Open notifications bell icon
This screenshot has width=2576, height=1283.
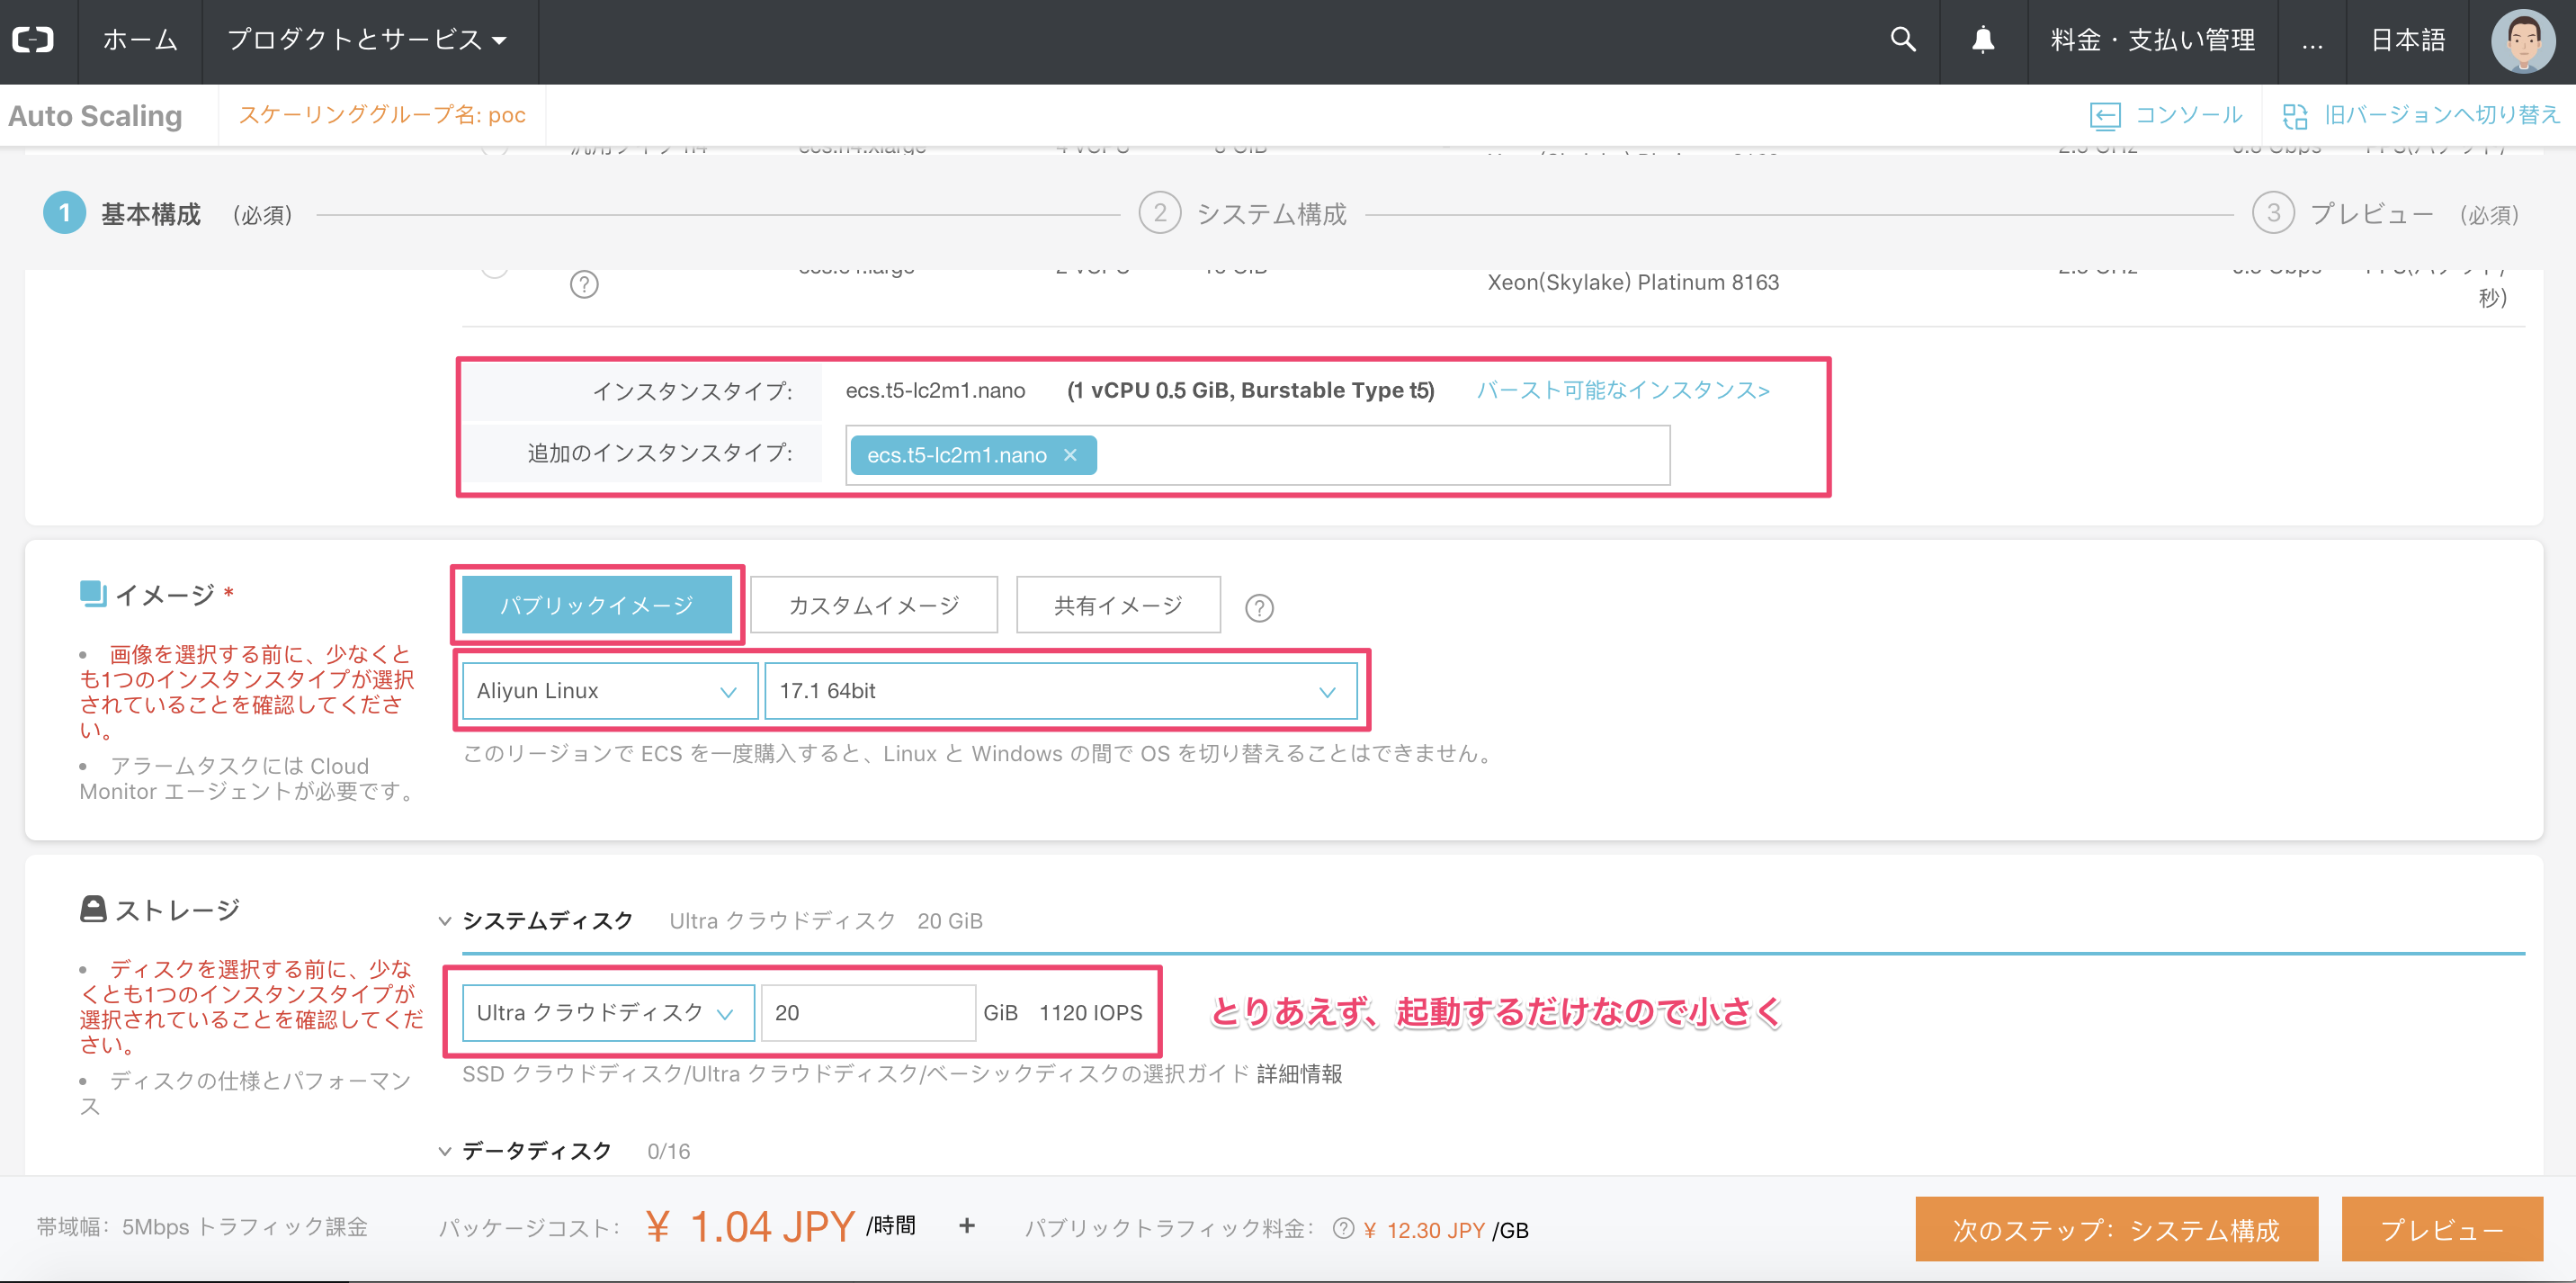coord(1982,40)
